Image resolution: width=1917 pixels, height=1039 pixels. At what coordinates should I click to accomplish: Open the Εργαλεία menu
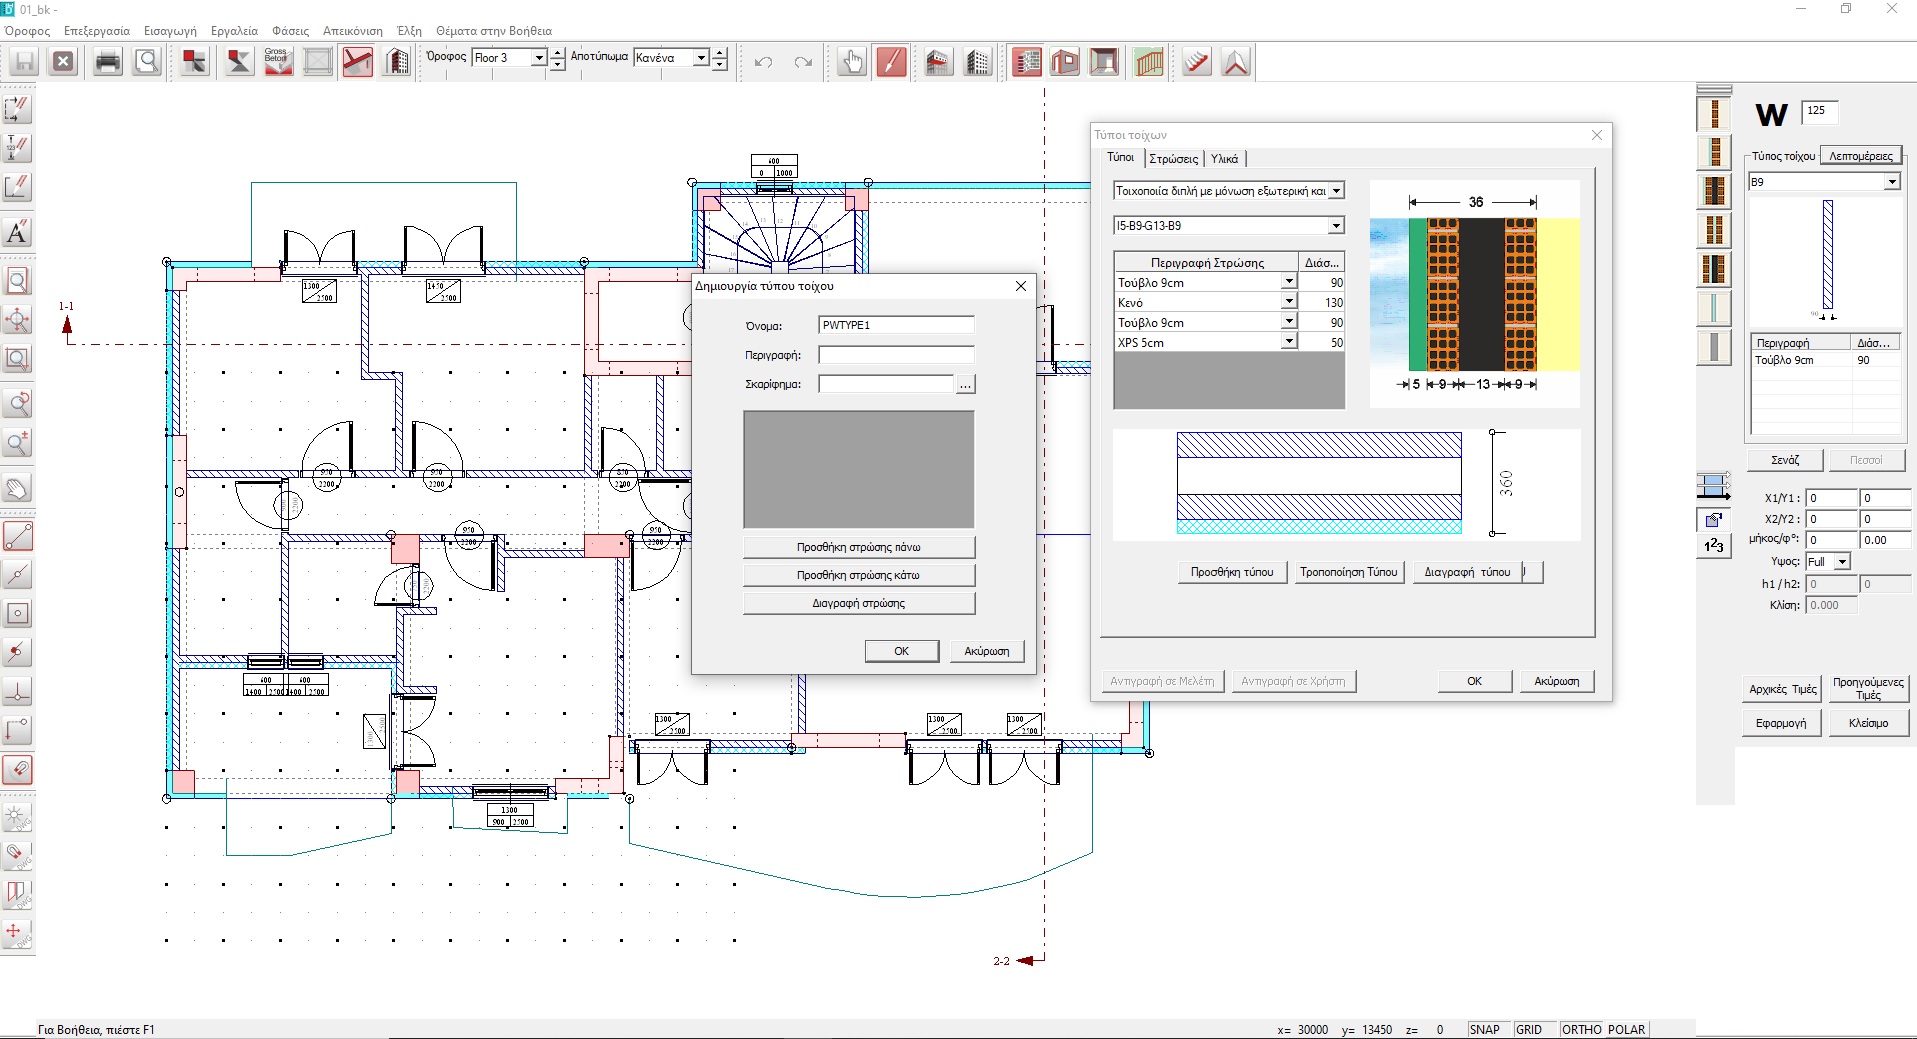tap(234, 31)
